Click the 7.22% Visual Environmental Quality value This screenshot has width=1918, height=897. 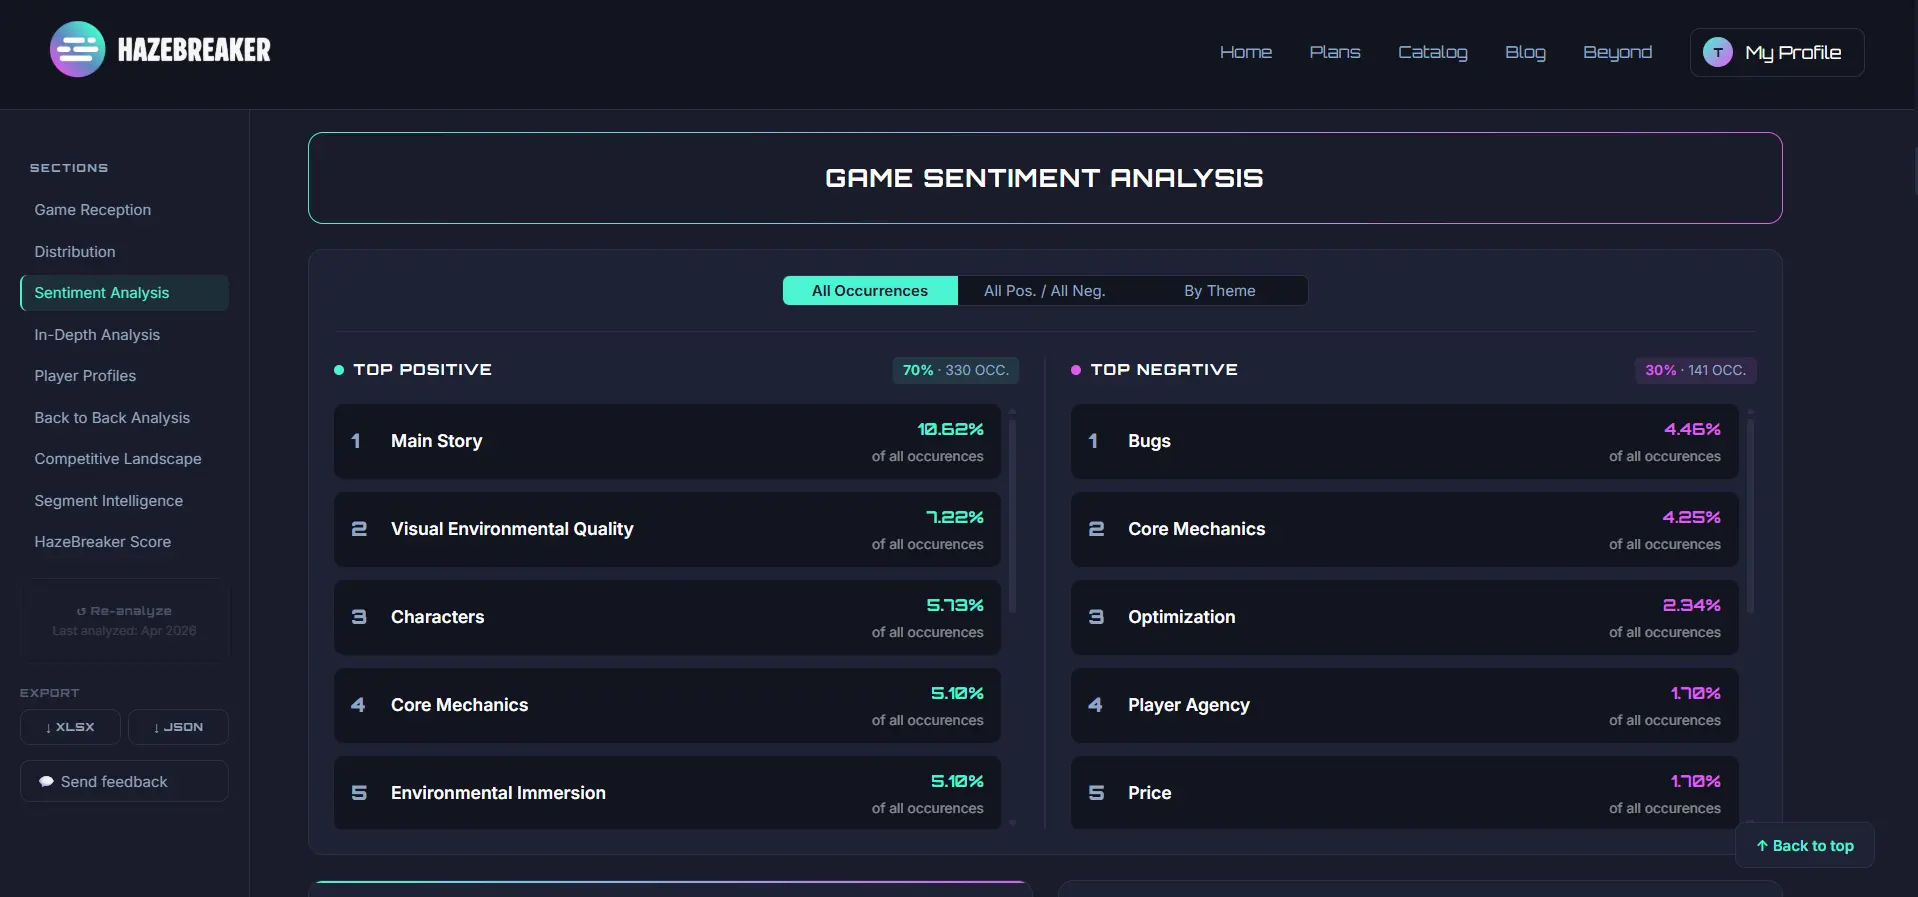click(x=954, y=517)
